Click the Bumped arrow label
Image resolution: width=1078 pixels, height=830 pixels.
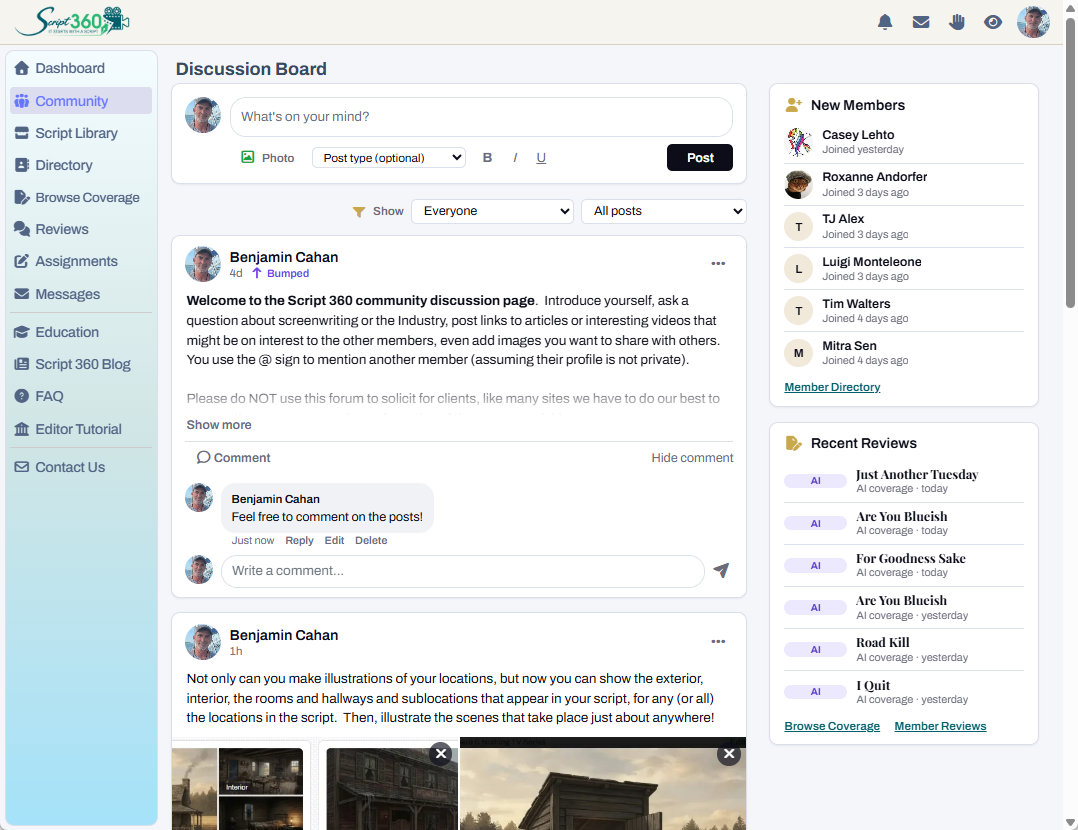(x=280, y=273)
